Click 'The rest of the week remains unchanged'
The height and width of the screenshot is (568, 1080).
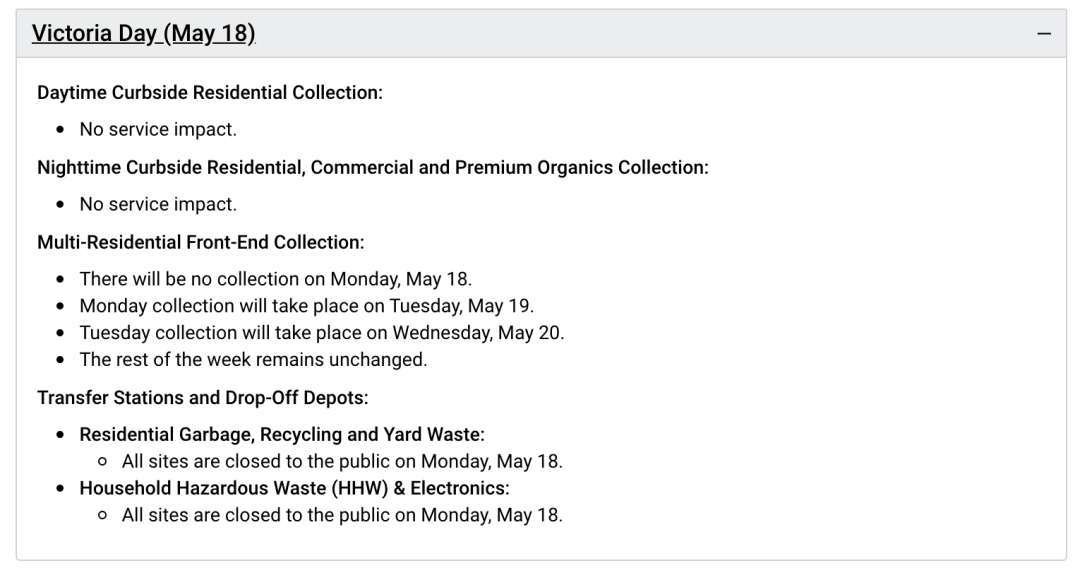(x=253, y=359)
